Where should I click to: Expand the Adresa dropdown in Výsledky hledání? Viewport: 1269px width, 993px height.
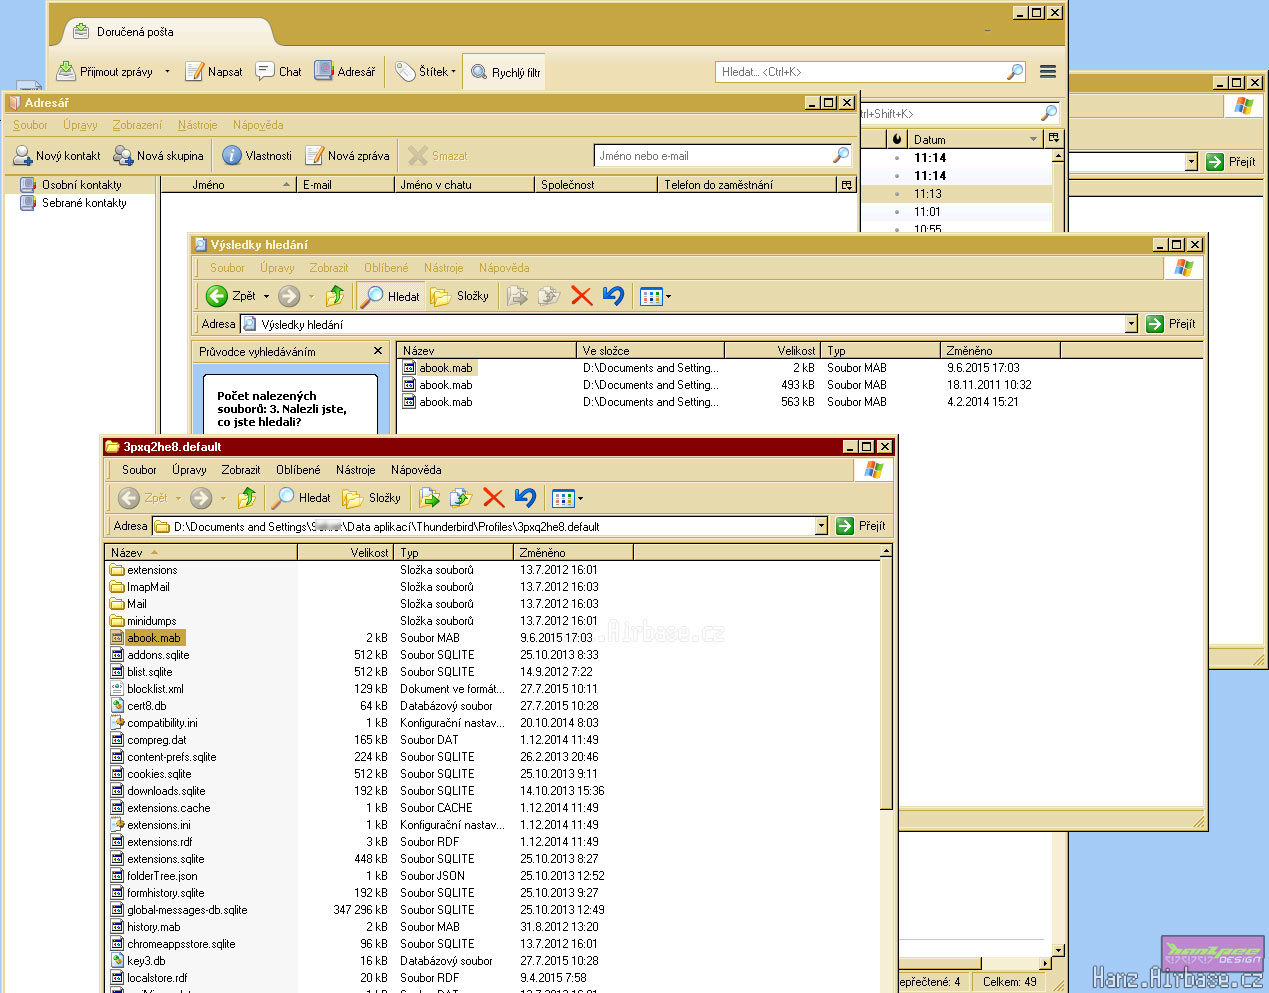tap(1131, 324)
